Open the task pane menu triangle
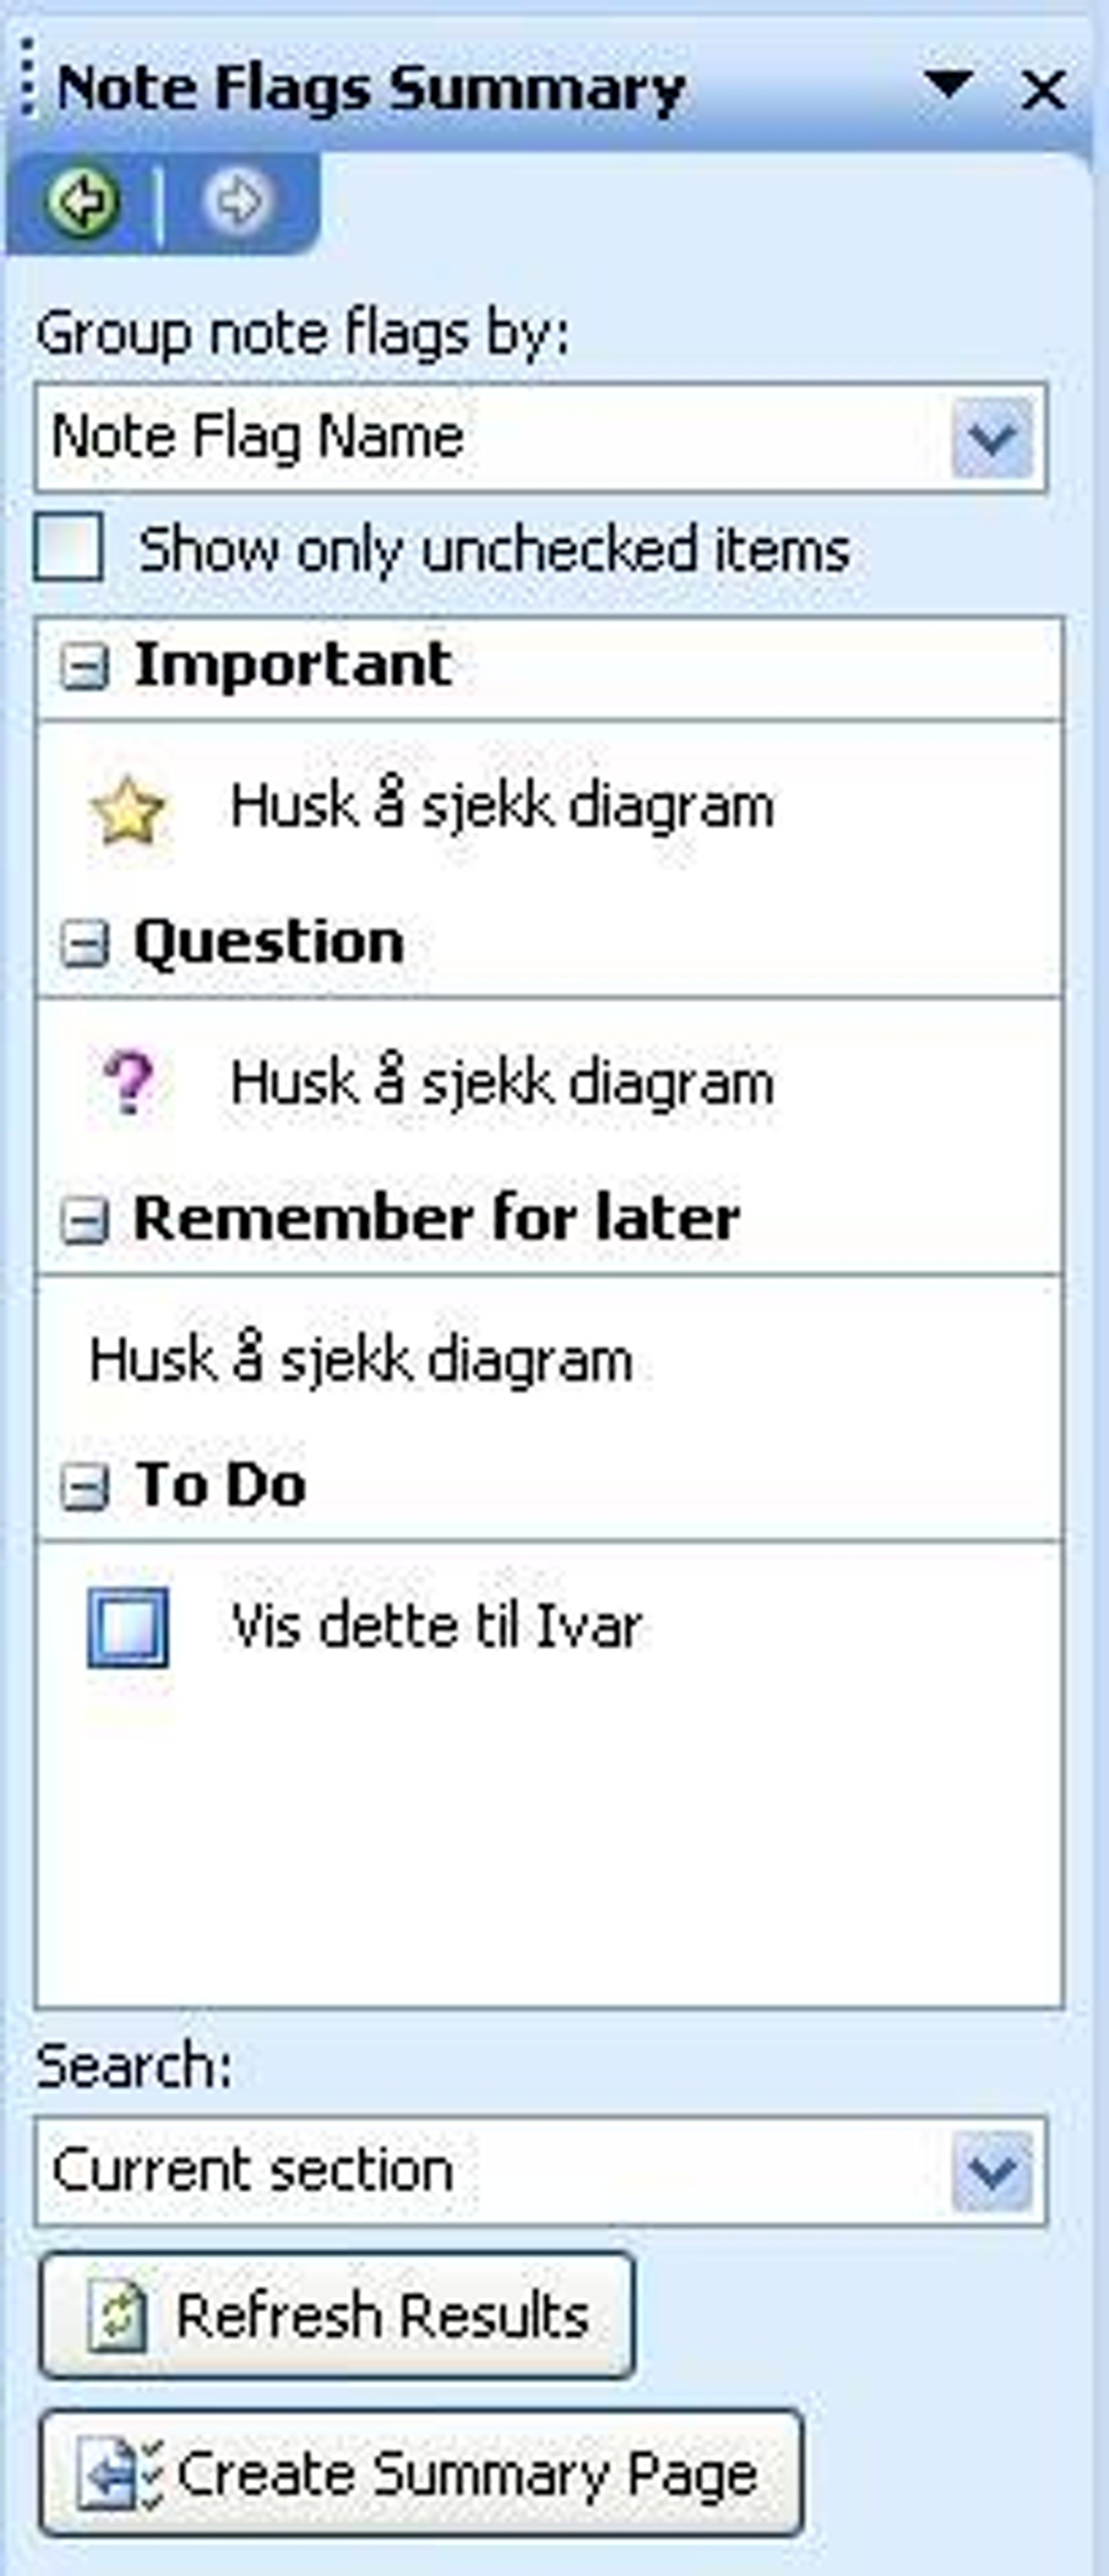 [948, 85]
